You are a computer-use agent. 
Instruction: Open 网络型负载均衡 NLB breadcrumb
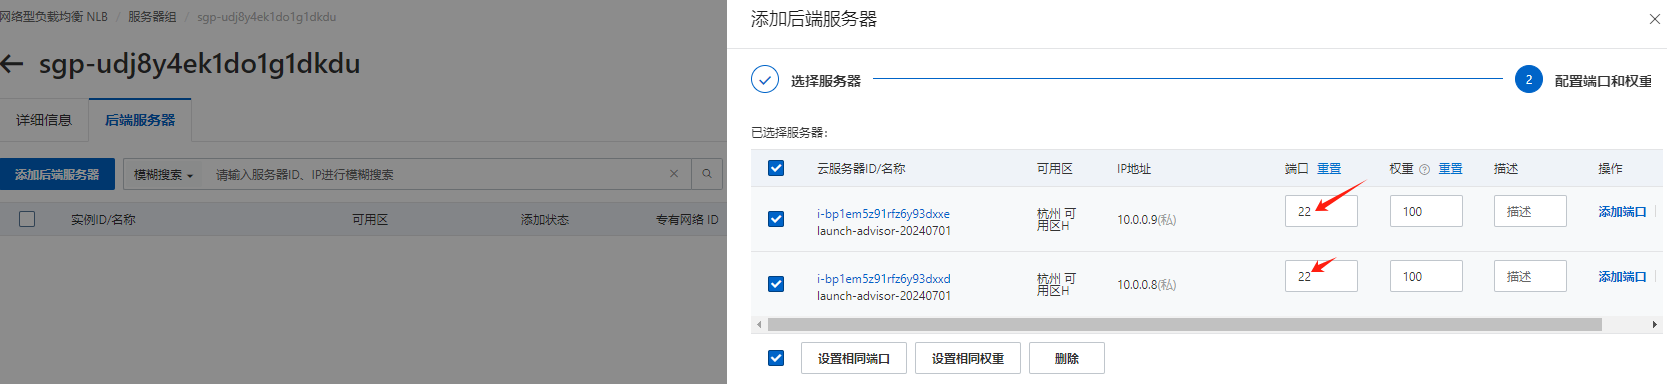54,17
